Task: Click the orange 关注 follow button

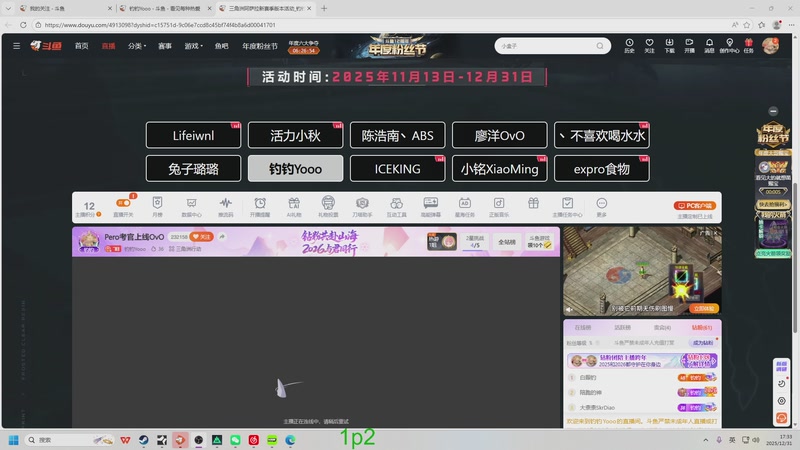Action: pyautogui.click(x=201, y=237)
